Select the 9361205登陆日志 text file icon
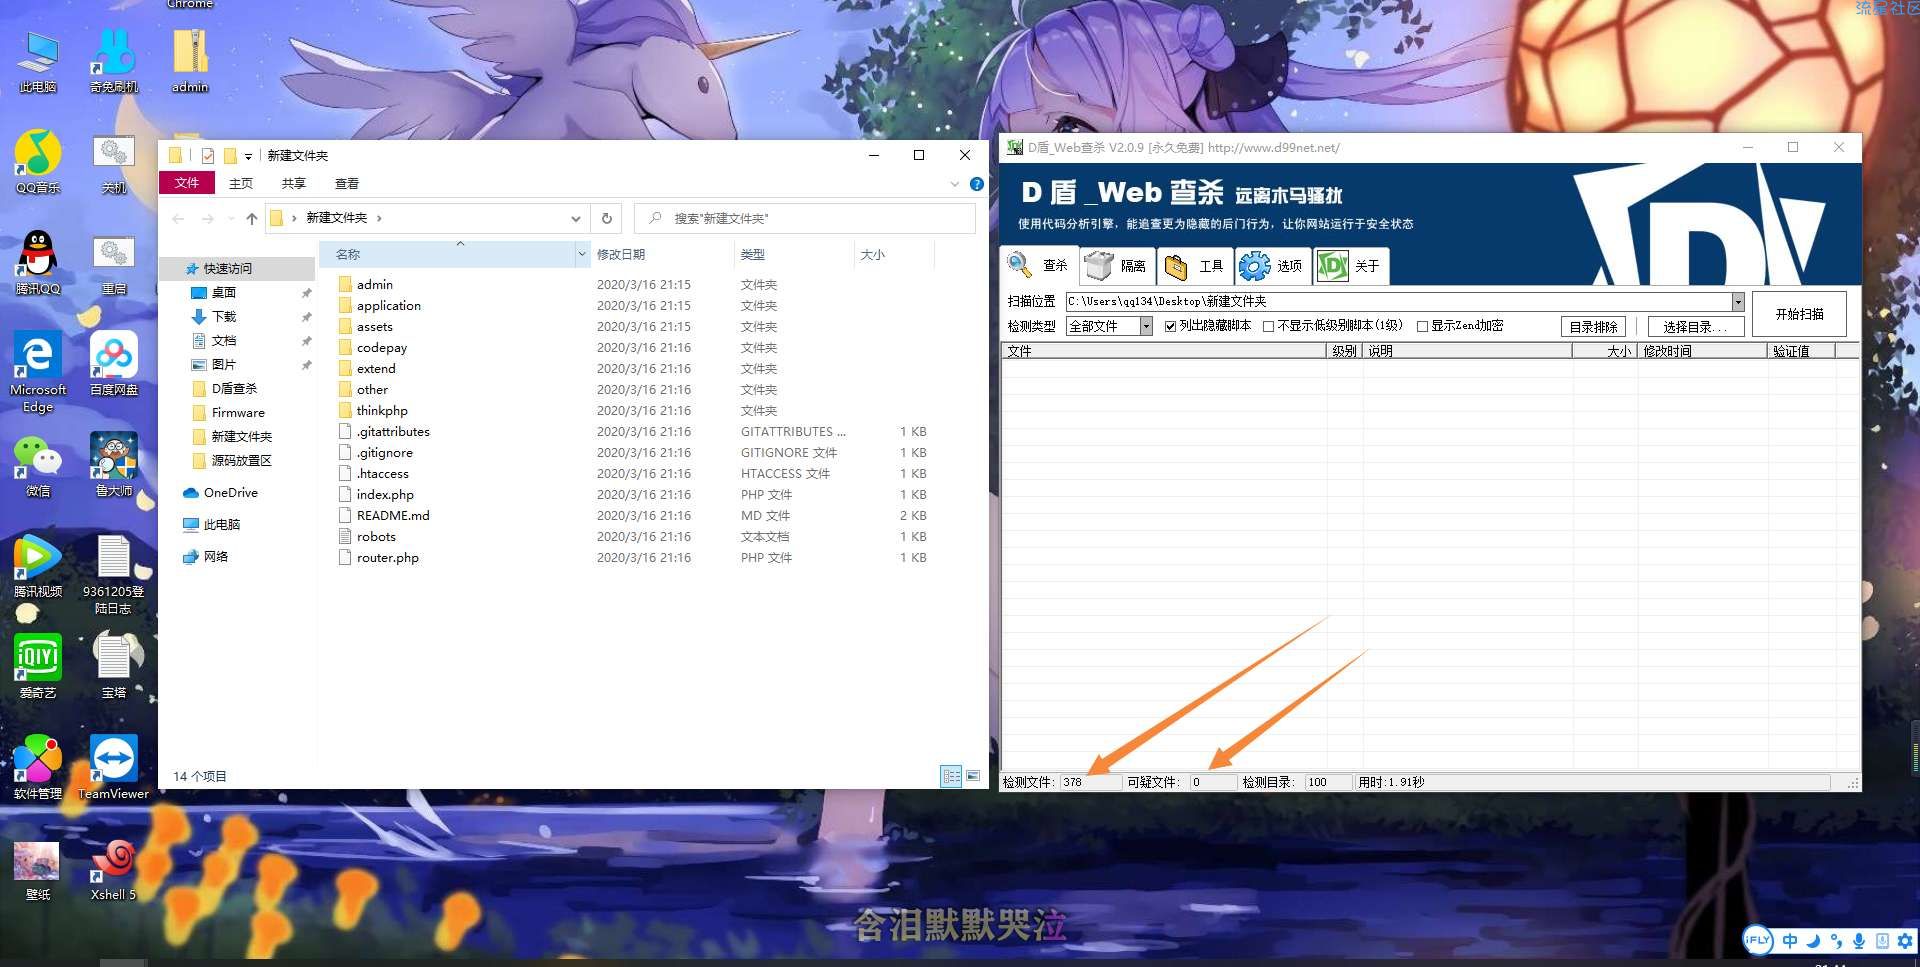 [x=114, y=574]
